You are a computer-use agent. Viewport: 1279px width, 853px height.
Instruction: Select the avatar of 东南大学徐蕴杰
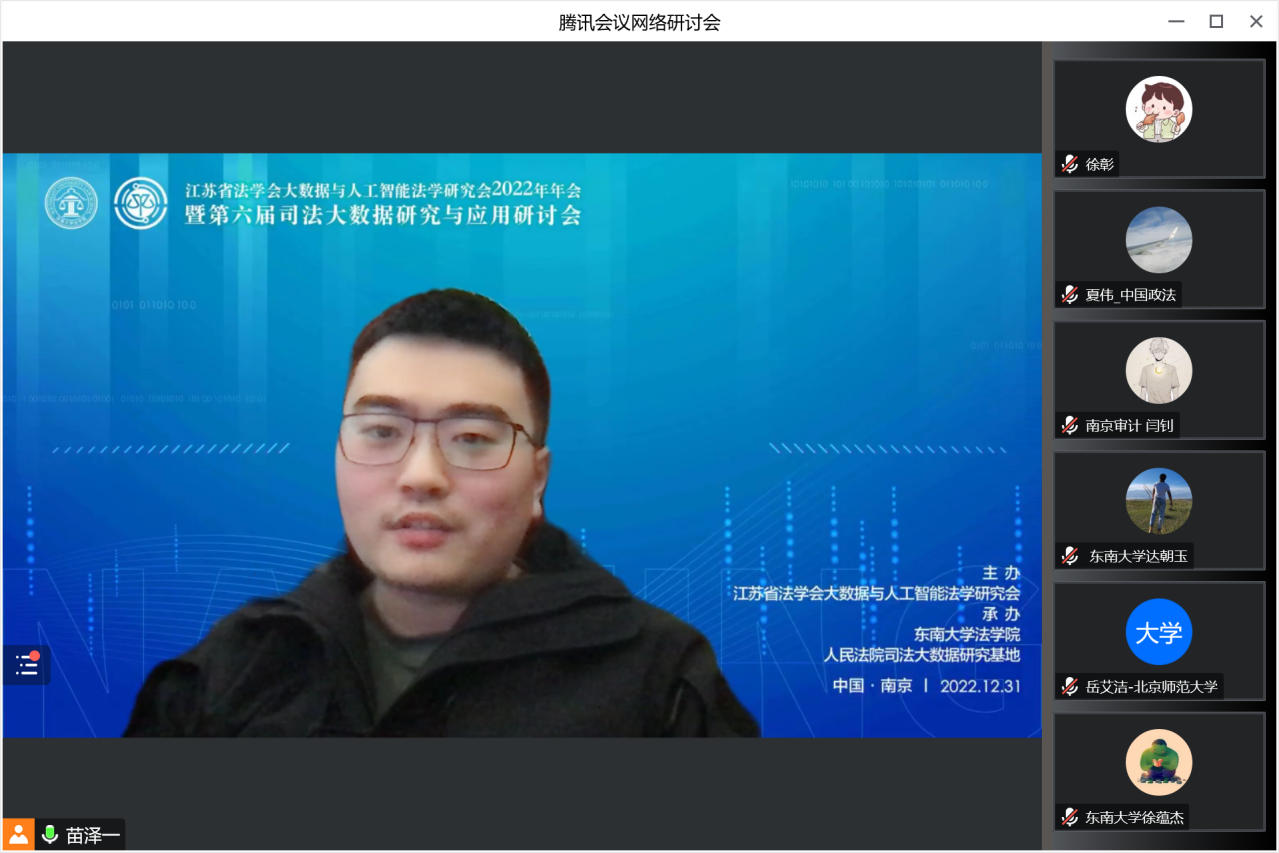click(x=1159, y=762)
